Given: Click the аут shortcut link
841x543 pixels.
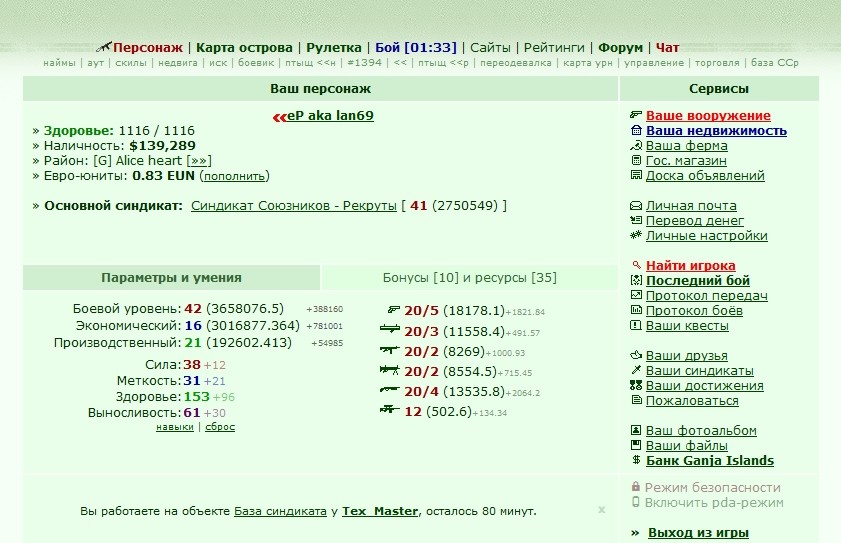Looking at the screenshot, I should tap(95, 63).
